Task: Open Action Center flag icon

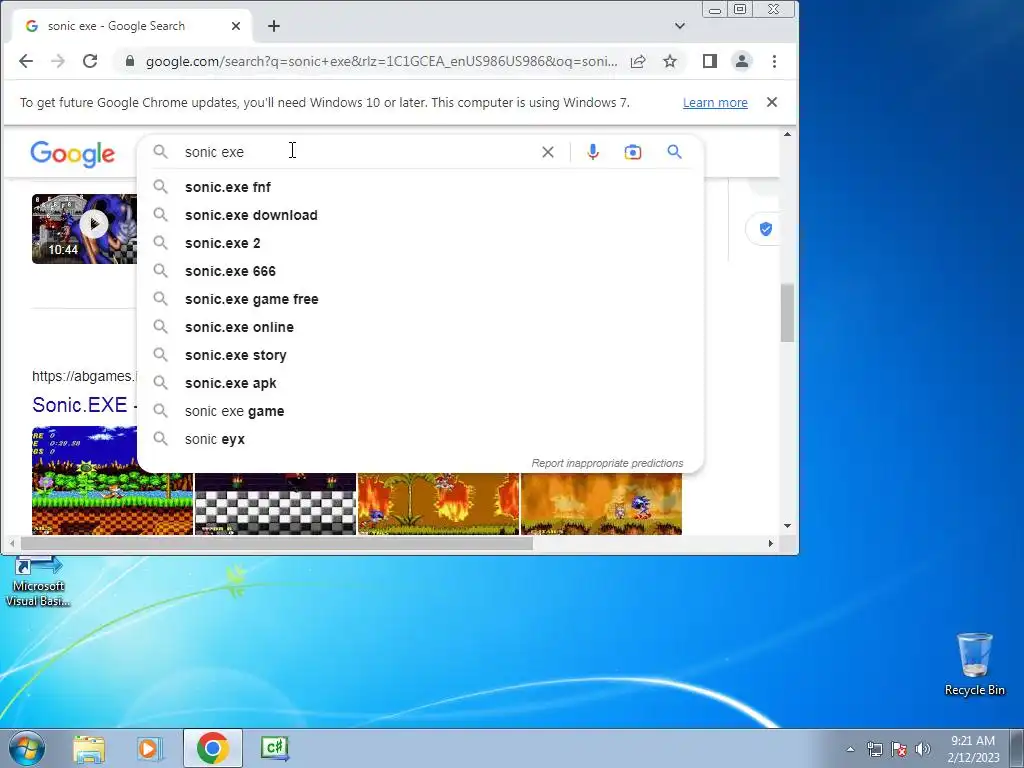Action: coord(899,749)
